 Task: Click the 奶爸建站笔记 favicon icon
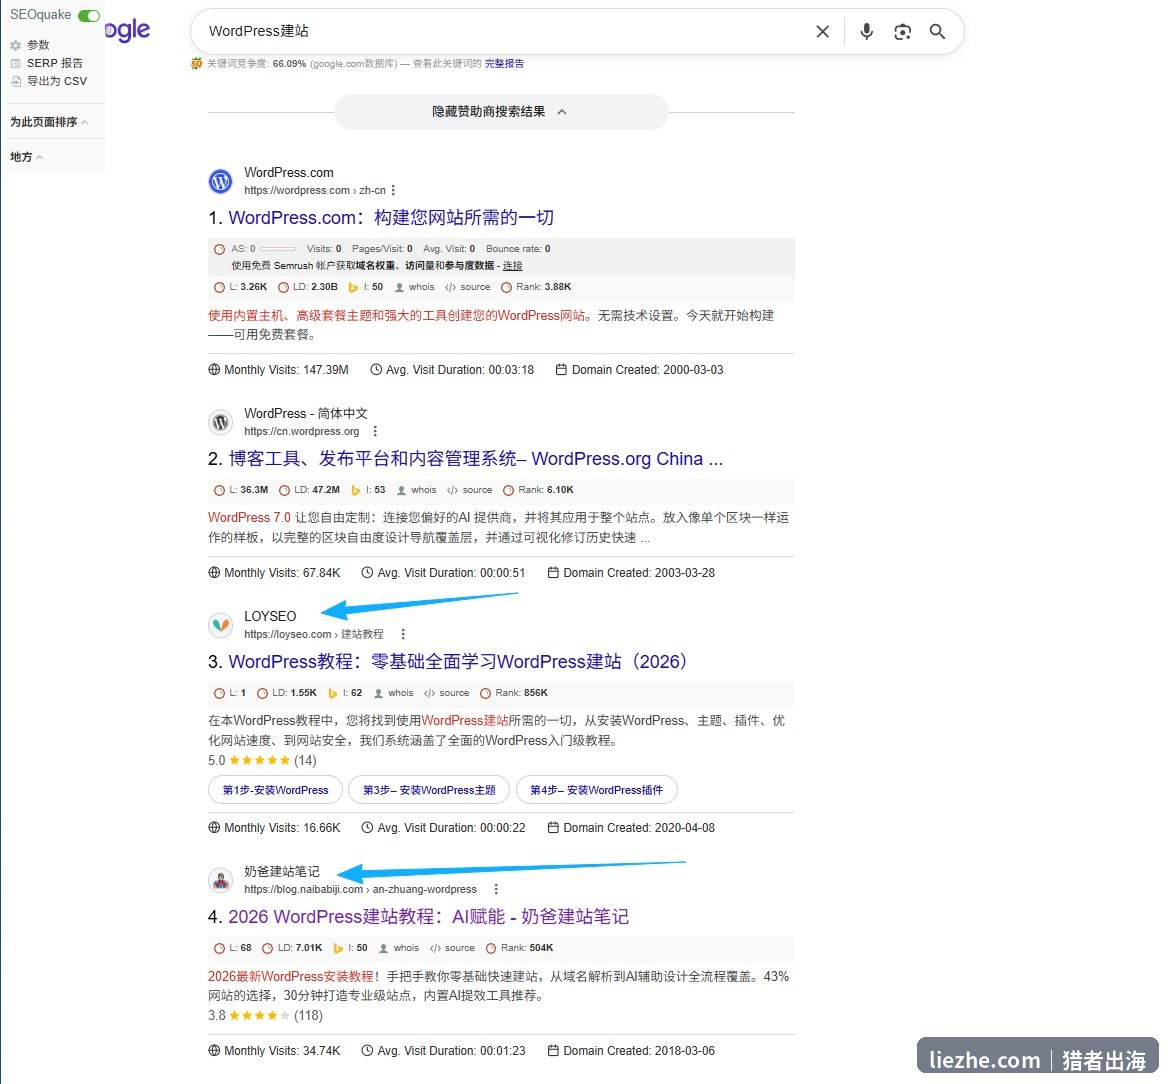220,881
